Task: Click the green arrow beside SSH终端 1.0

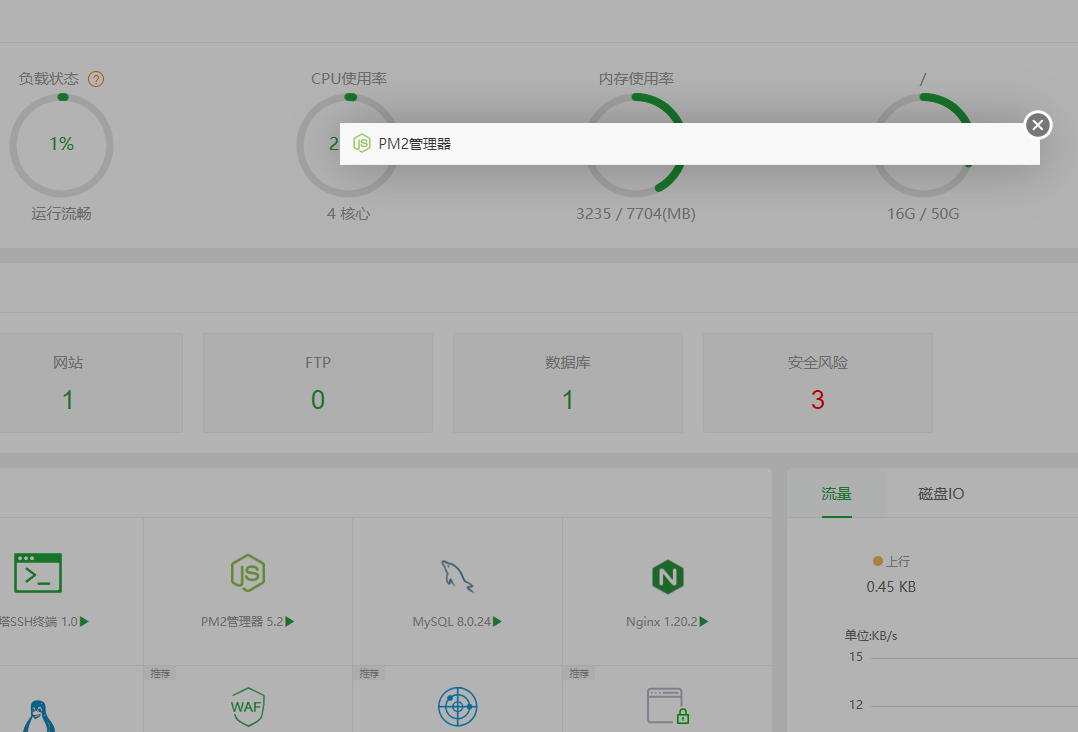Action: (x=85, y=621)
